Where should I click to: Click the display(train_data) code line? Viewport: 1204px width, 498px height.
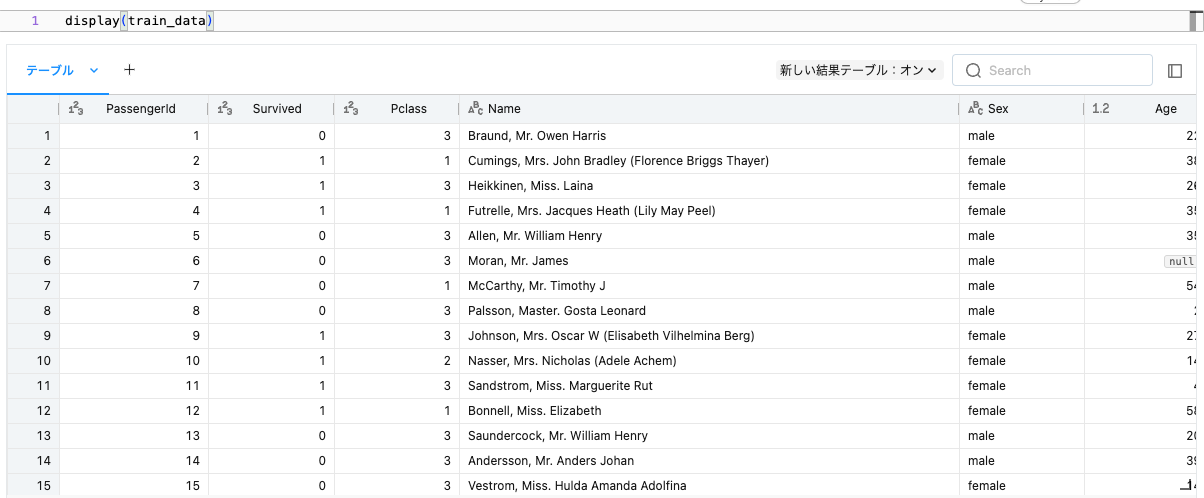tap(139, 20)
